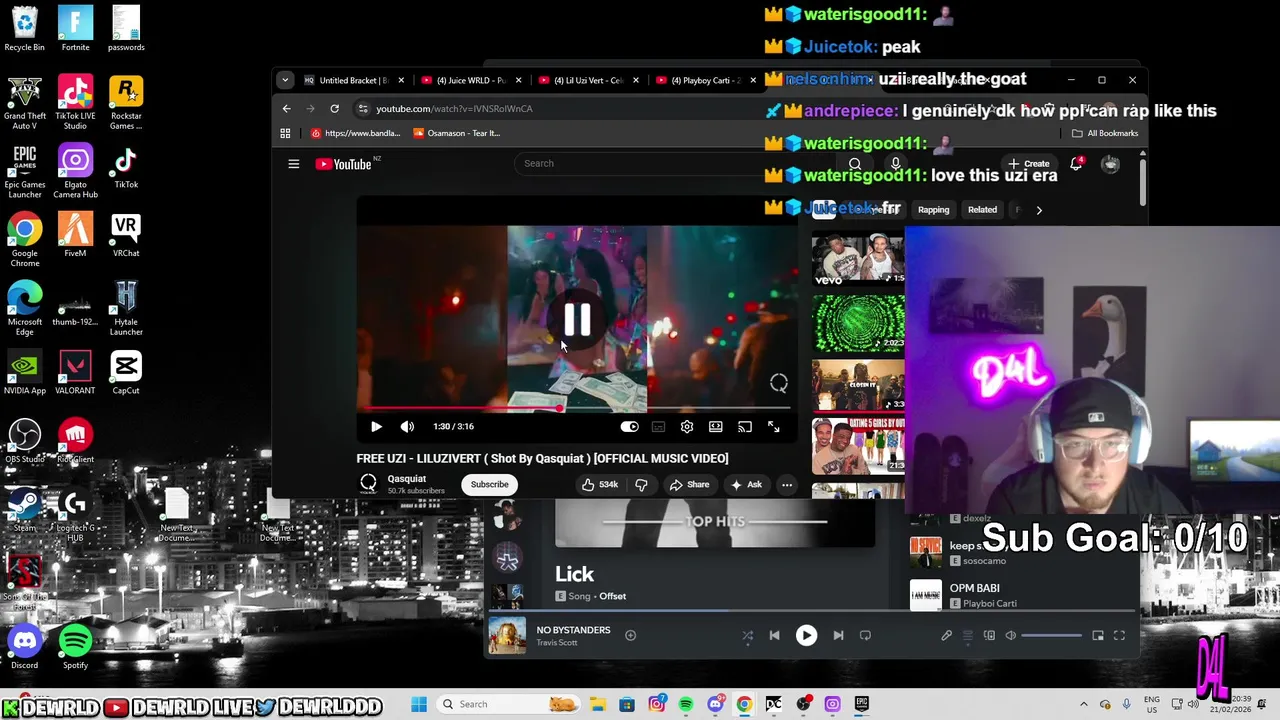Select the Related filter chip
The height and width of the screenshot is (720, 1280).
982,210
